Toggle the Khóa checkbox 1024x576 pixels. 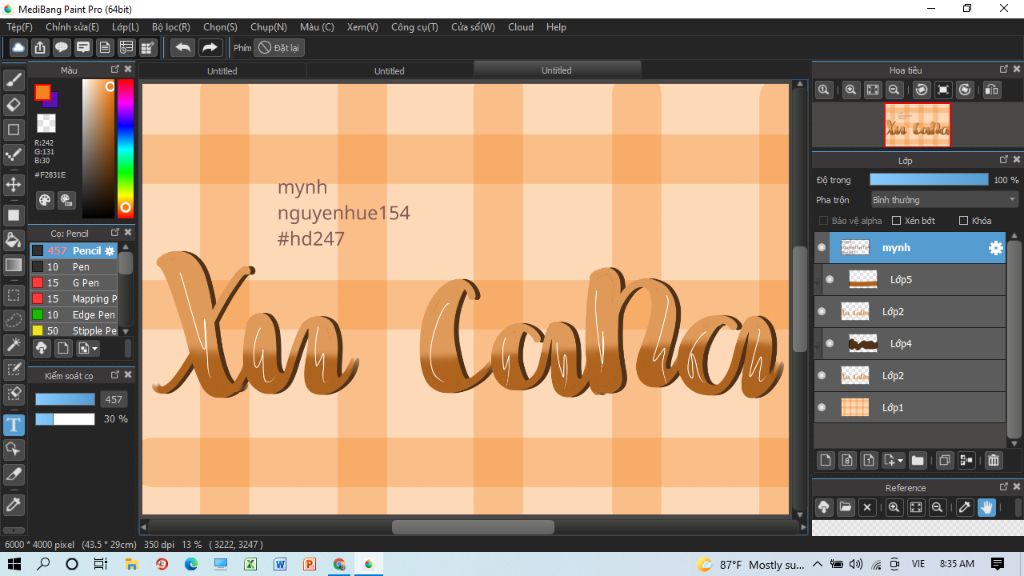(x=963, y=221)
